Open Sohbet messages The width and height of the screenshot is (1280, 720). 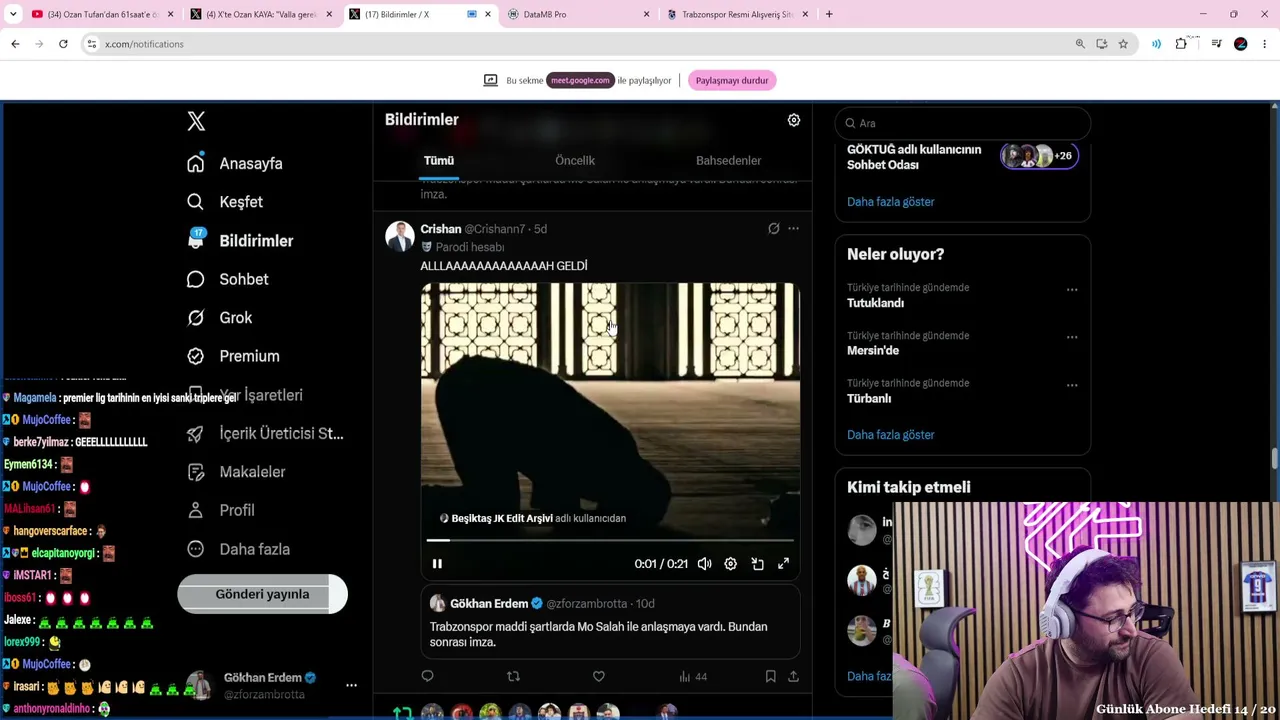pyautogui.click(x=229, y=279)
